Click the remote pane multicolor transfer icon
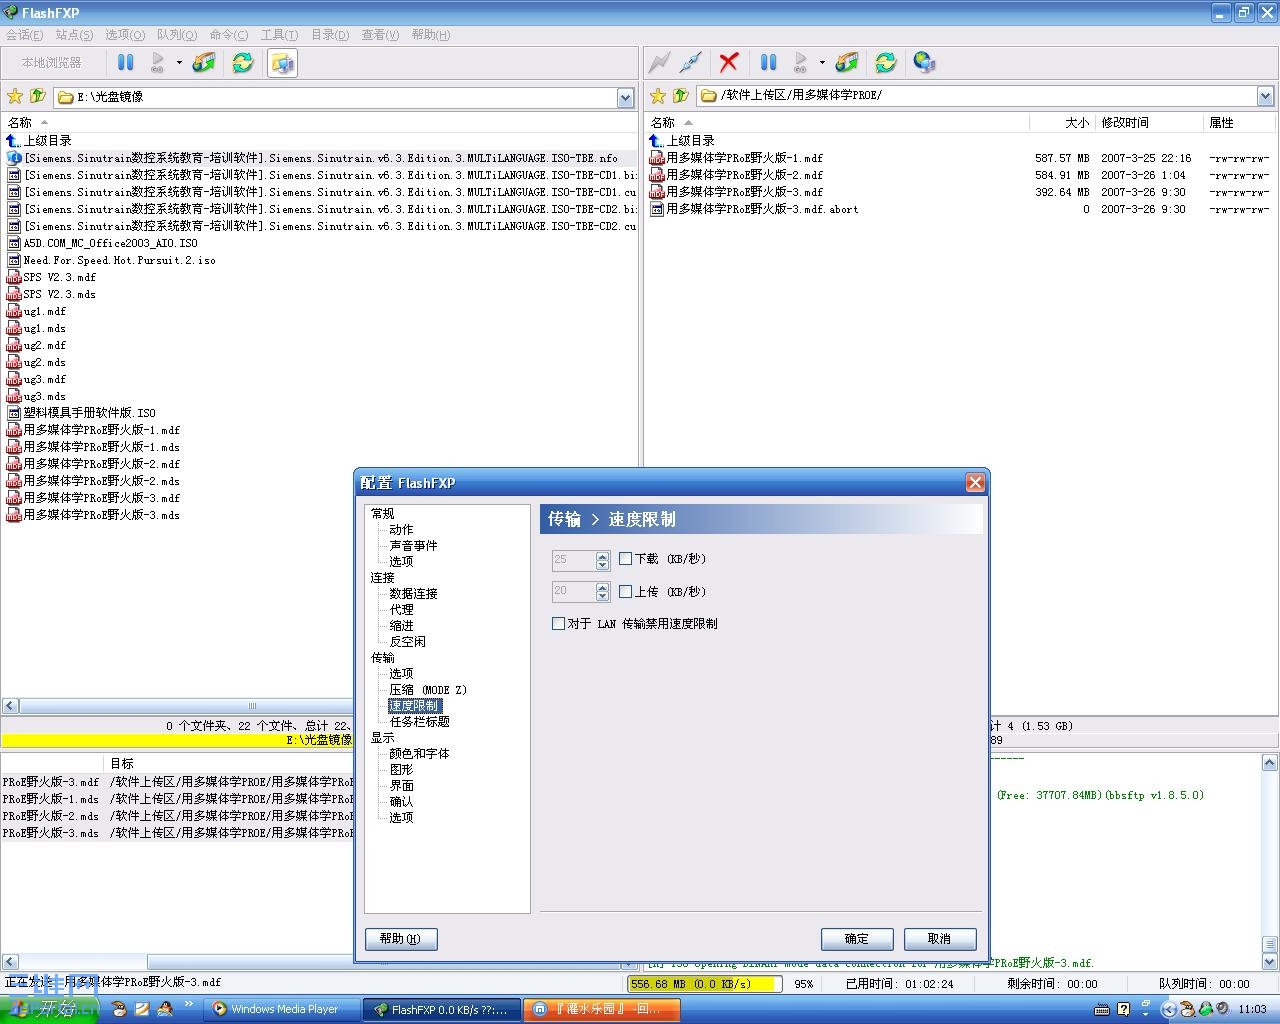This screenshot has height=1024, width=1280. [847, 63]
